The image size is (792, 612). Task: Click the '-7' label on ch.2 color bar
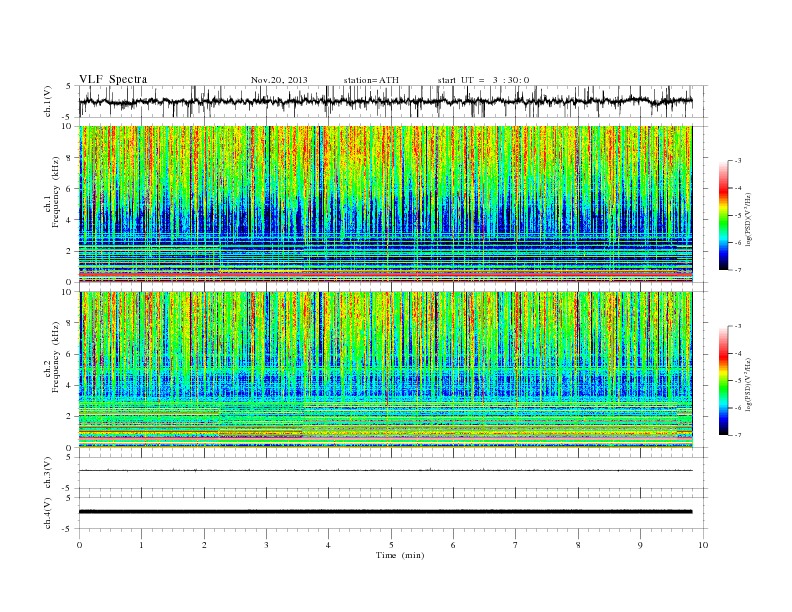click(737, 435)
